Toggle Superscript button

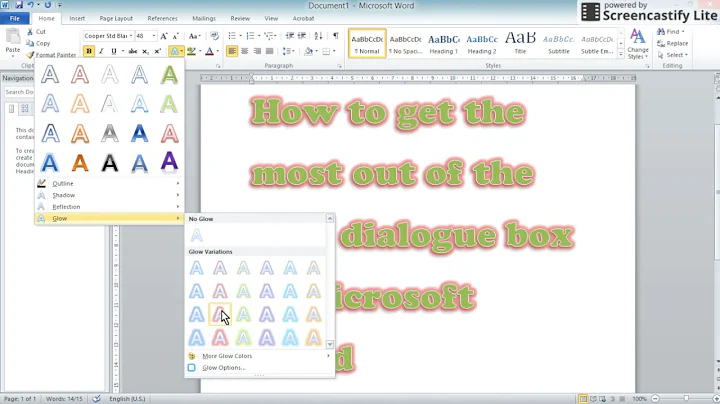(158, 51)
